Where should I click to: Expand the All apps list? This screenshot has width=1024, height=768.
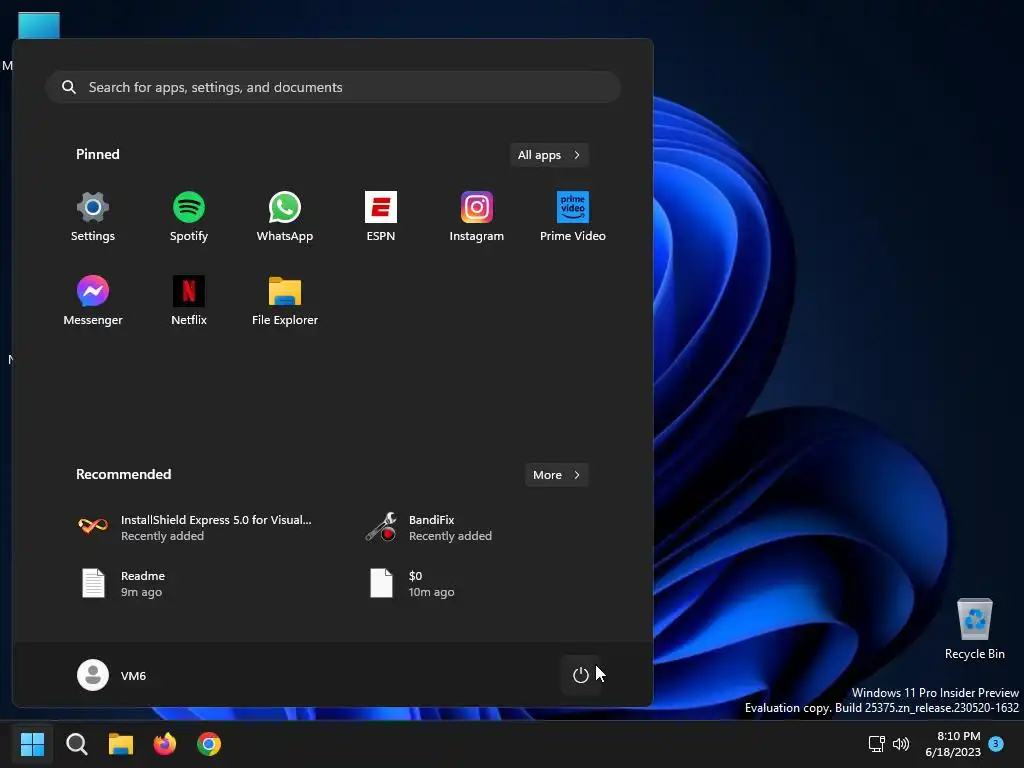tap(549, 155)
